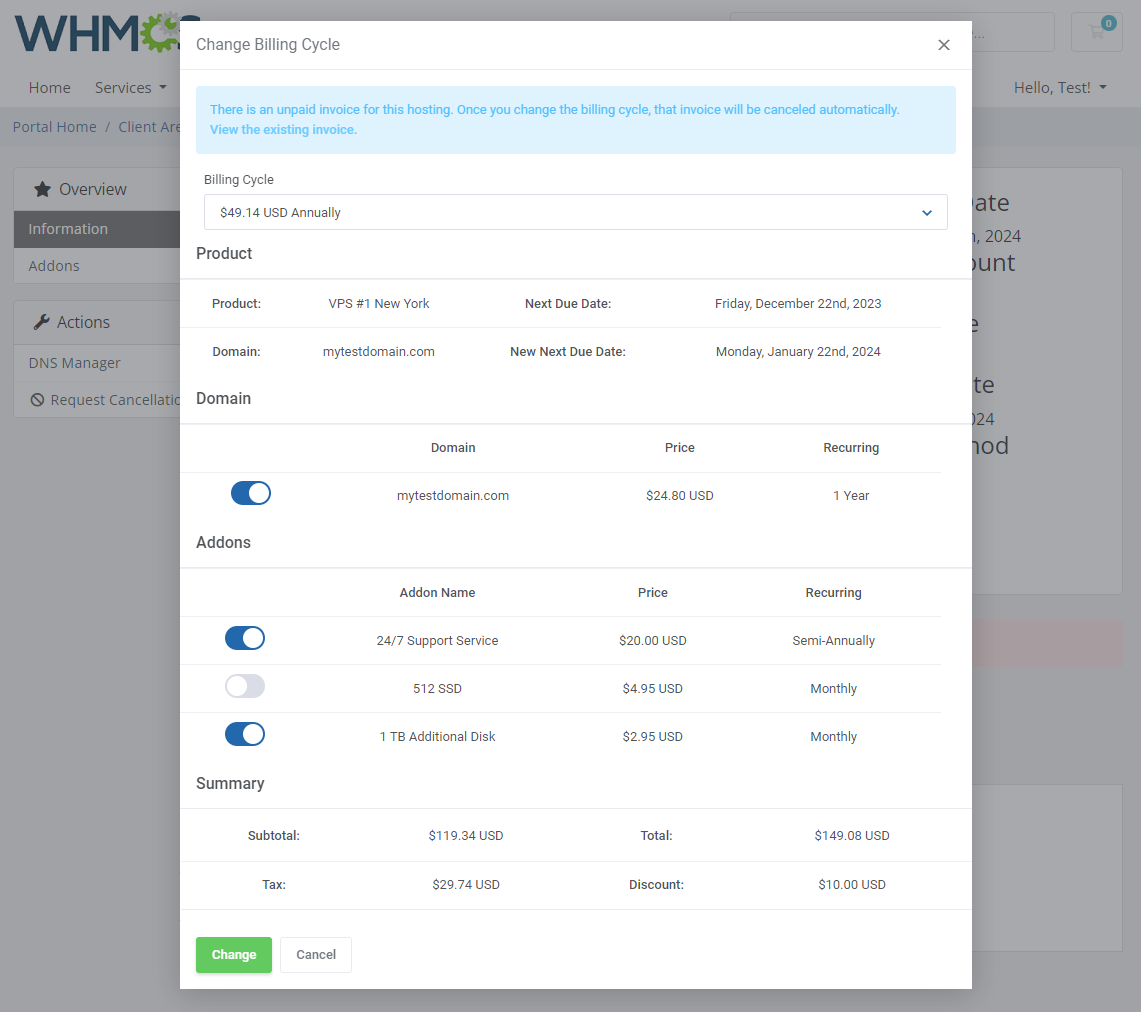
Task: Disable the 1 TB Additional Disk addon
Action: tap(245, 734)
